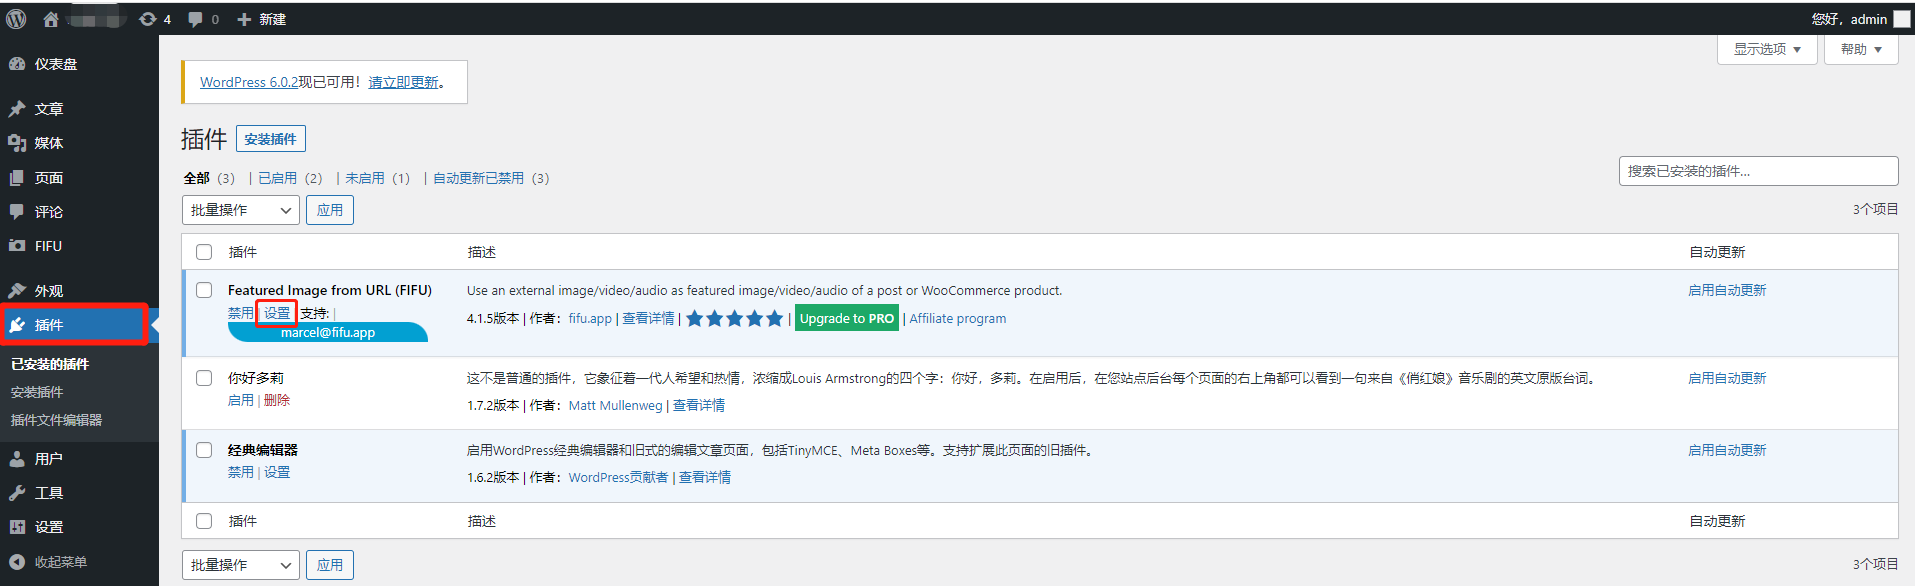Show 全部 plugins filter
This screenshot has width=1915, height=586.
196,178
